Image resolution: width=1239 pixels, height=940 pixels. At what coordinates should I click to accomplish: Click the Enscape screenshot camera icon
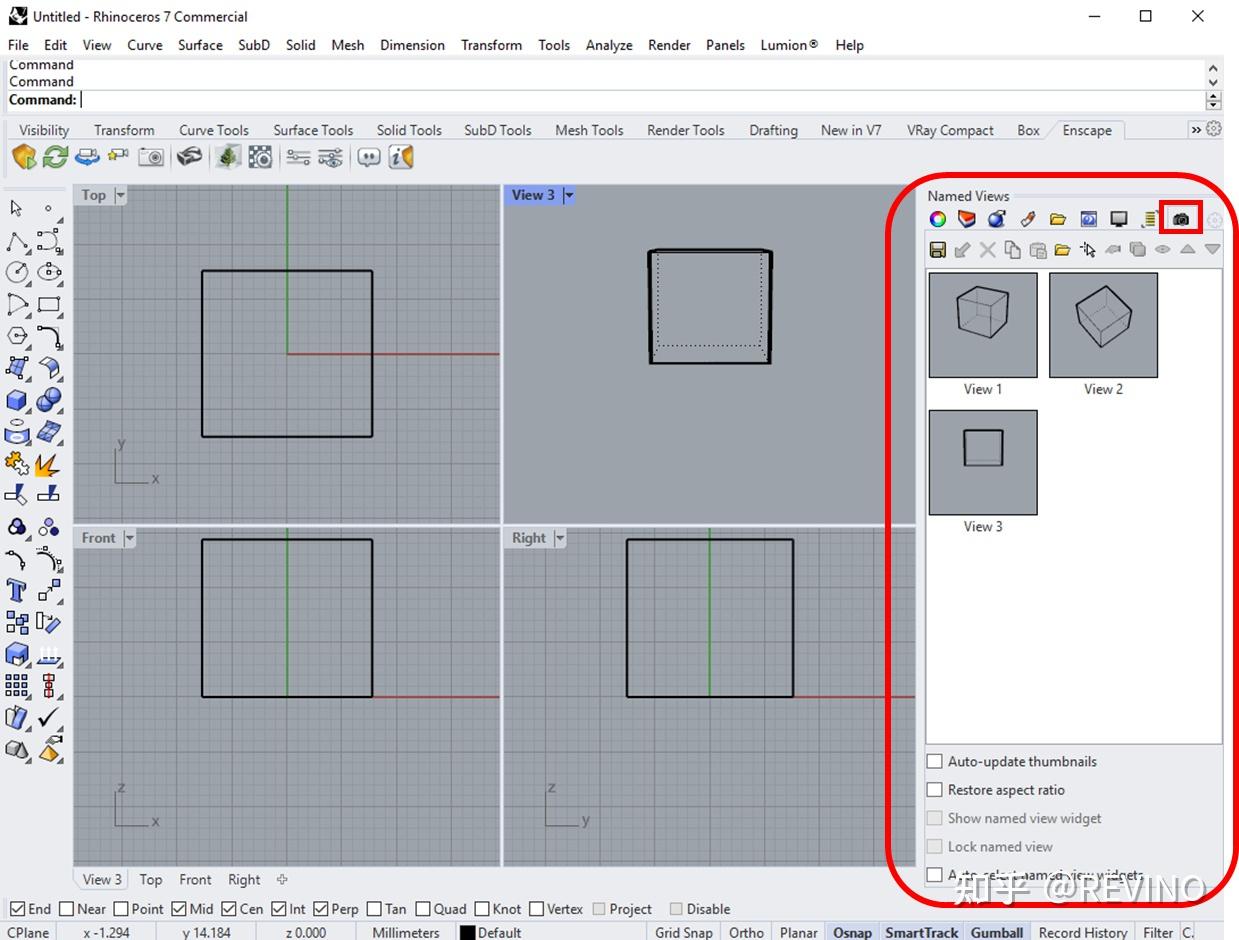[x=151, y=157]
